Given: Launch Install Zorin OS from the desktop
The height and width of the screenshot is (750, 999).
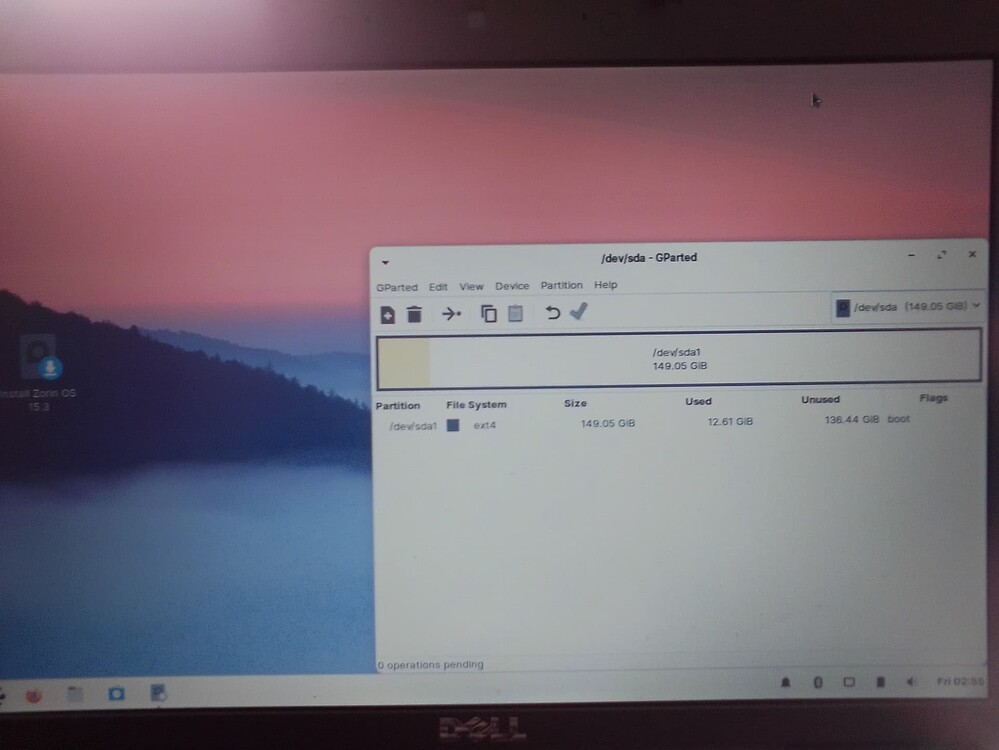Looking at the screenshot, I should click(x=38, y=365).
